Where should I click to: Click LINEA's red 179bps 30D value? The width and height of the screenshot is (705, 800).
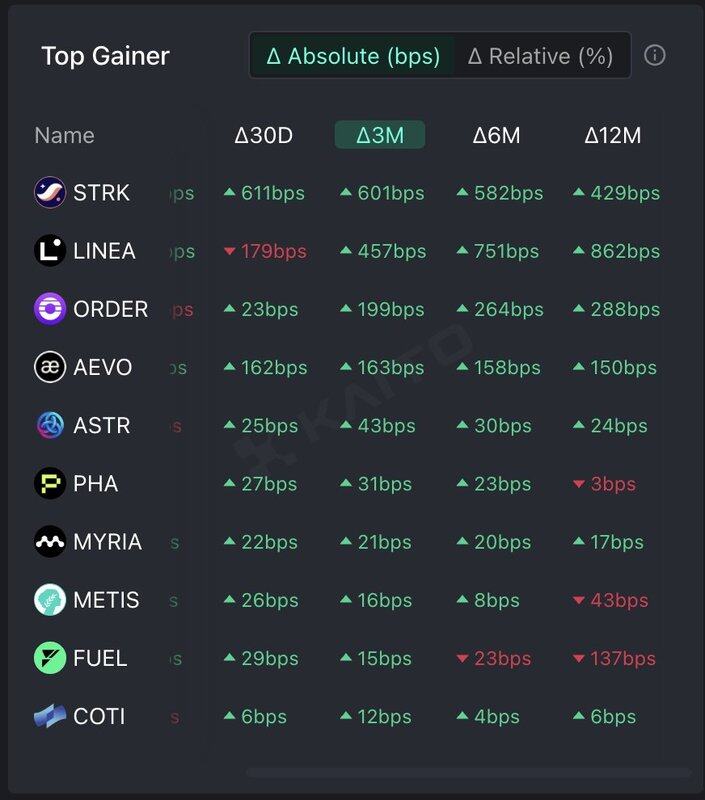click(x=265, y=251)
